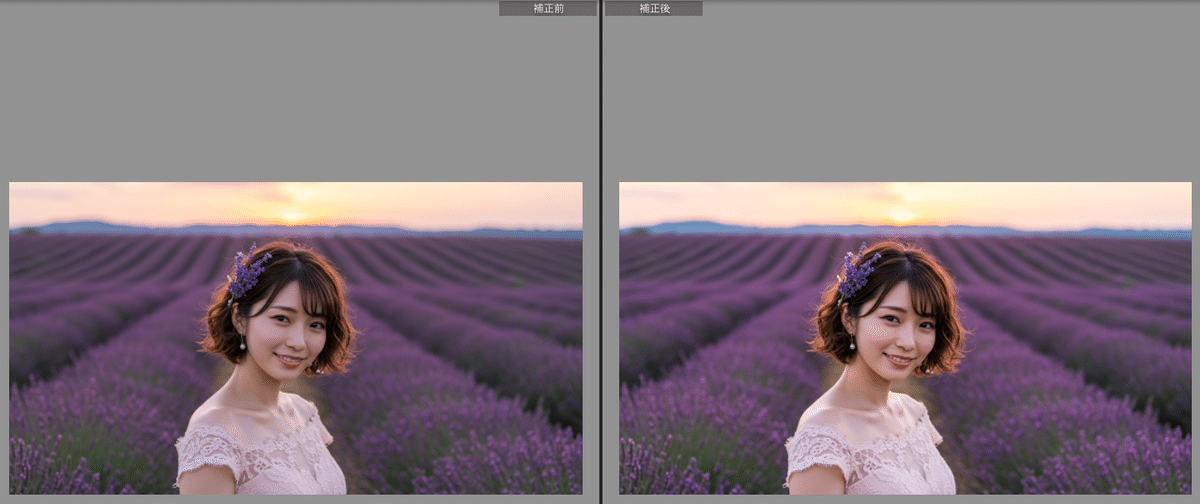Viewport: 1200px width, 504px height.
Task: Click the pearl earring in the before photo
Action: [243, 346]
